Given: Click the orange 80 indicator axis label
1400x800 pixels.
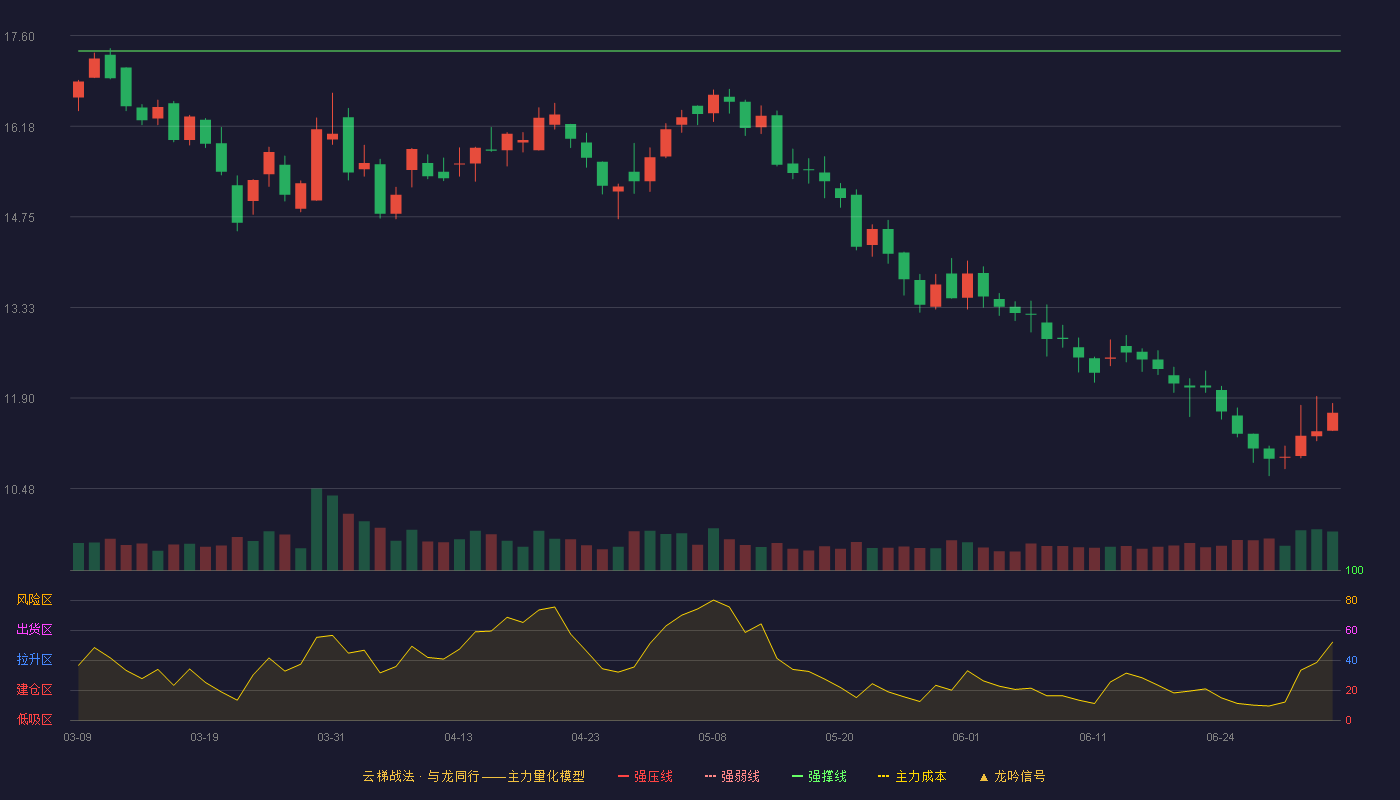Looking at the screenshot, I should [1351, 601].
